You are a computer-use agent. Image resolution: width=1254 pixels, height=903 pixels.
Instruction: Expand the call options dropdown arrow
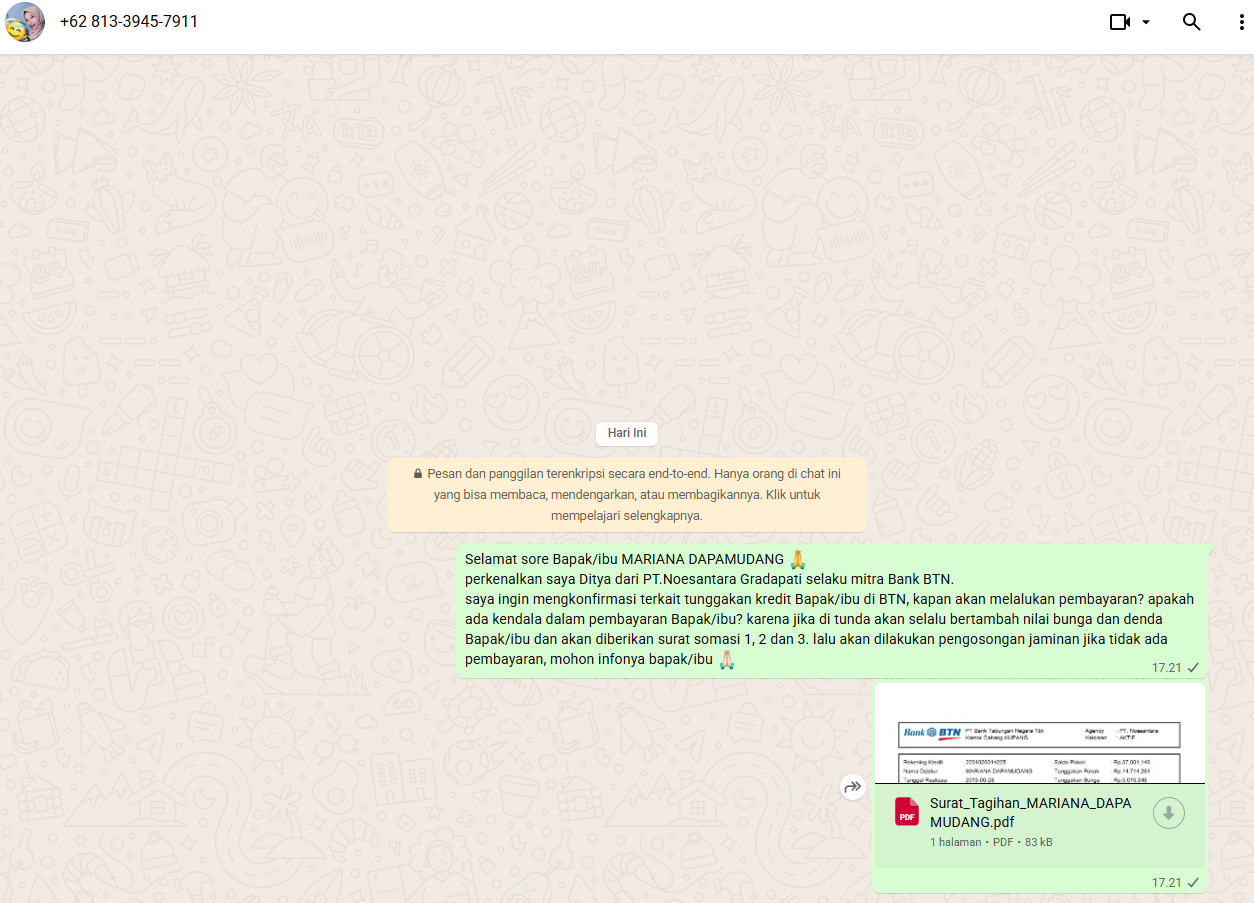[1146, 22]
